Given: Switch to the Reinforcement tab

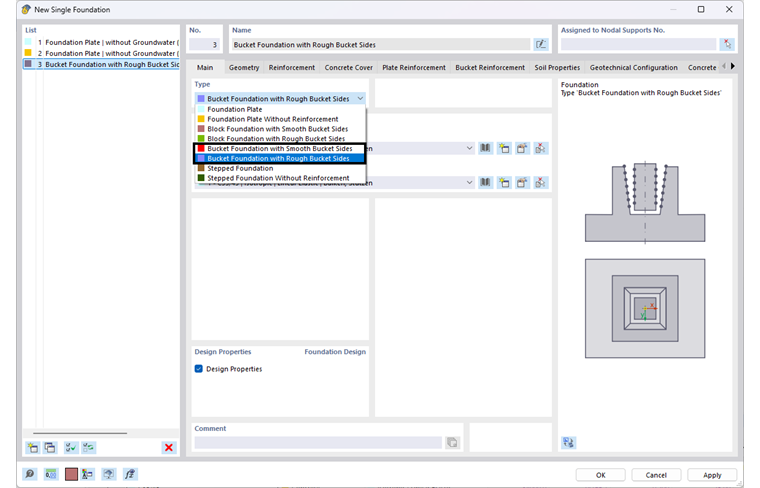Looking at the screenshot, I should (x=292, y=67).
